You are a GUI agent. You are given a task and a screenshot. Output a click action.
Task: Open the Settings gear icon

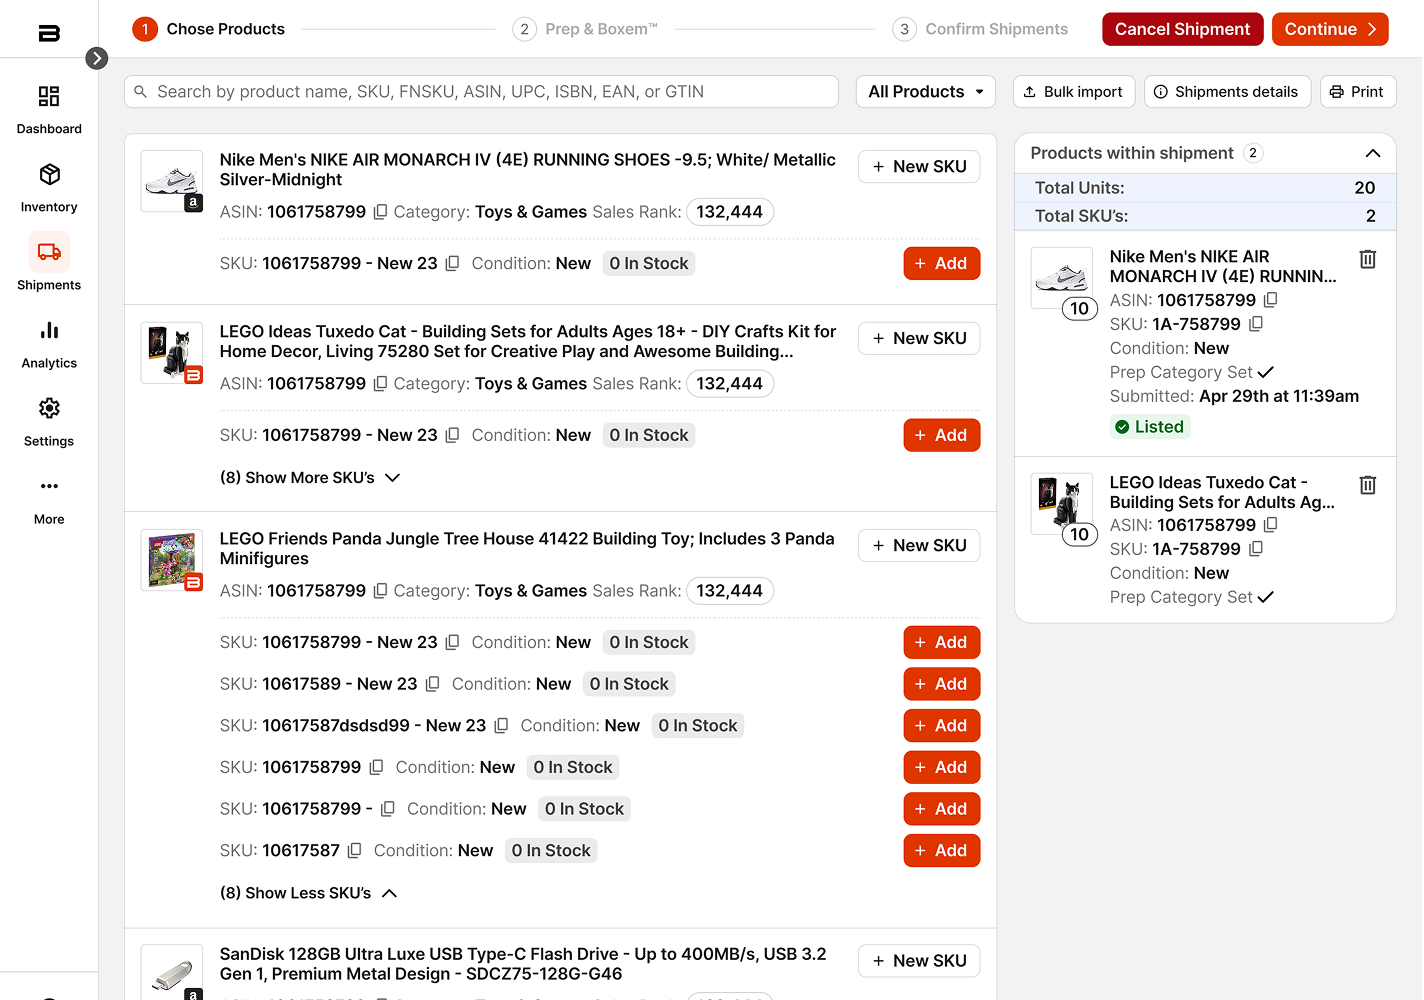(49, 408)
